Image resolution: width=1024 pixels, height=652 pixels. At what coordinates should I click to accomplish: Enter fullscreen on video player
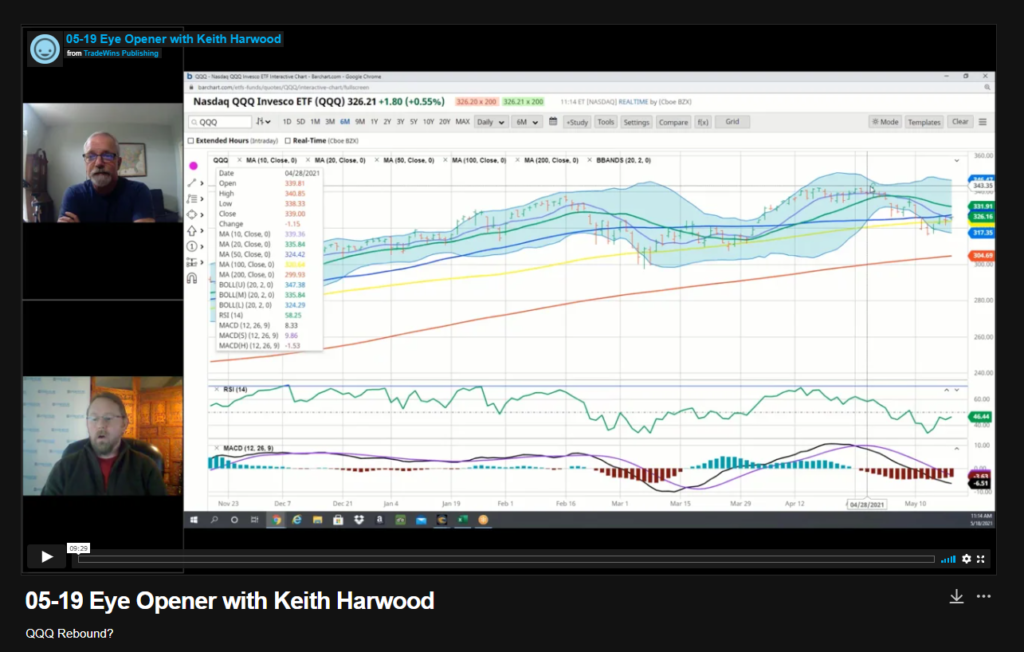[x=981, y=559]
